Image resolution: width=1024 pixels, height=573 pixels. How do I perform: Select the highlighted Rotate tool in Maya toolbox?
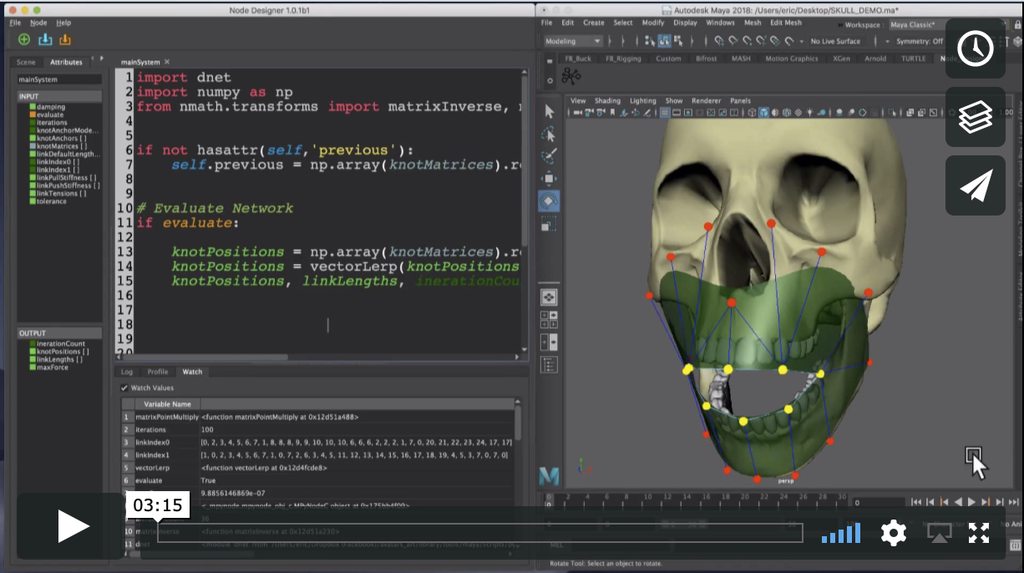click(549, 201)
